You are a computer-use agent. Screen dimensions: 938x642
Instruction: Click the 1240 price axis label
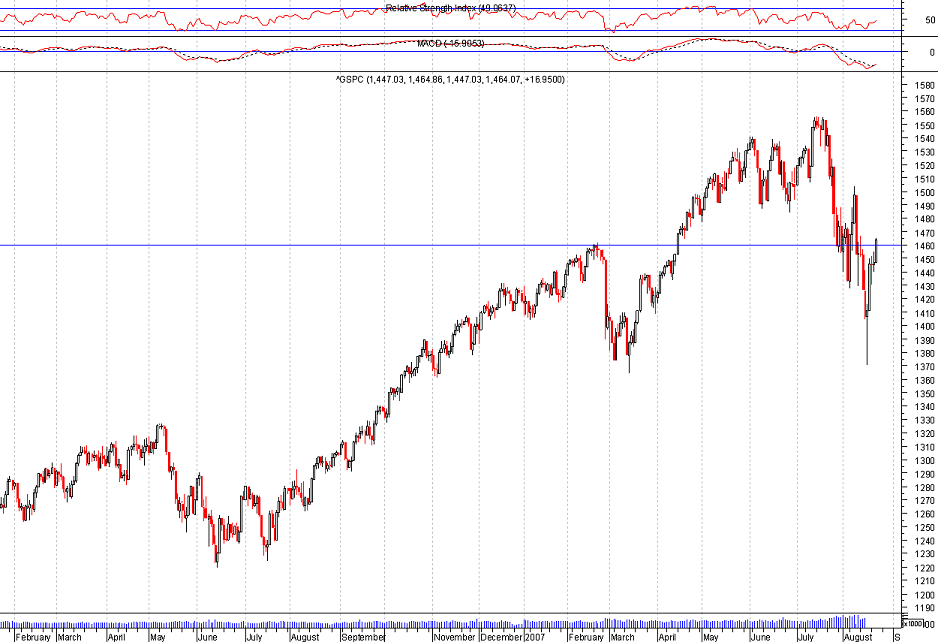coord(925,541)
